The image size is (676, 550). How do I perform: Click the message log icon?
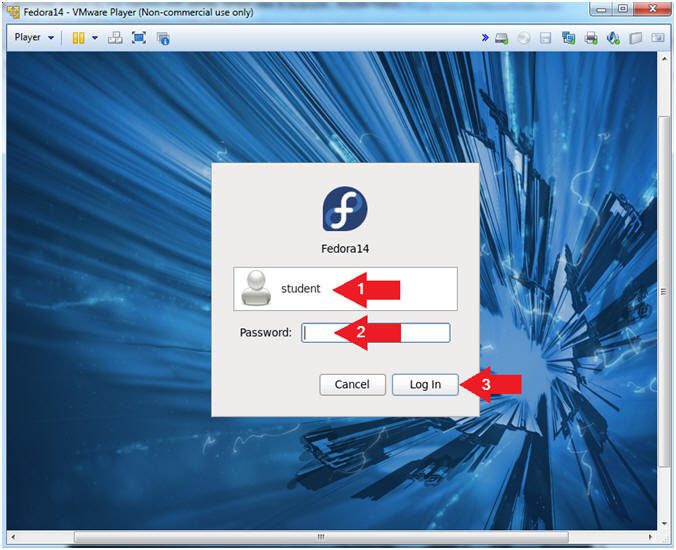point(657,38)
